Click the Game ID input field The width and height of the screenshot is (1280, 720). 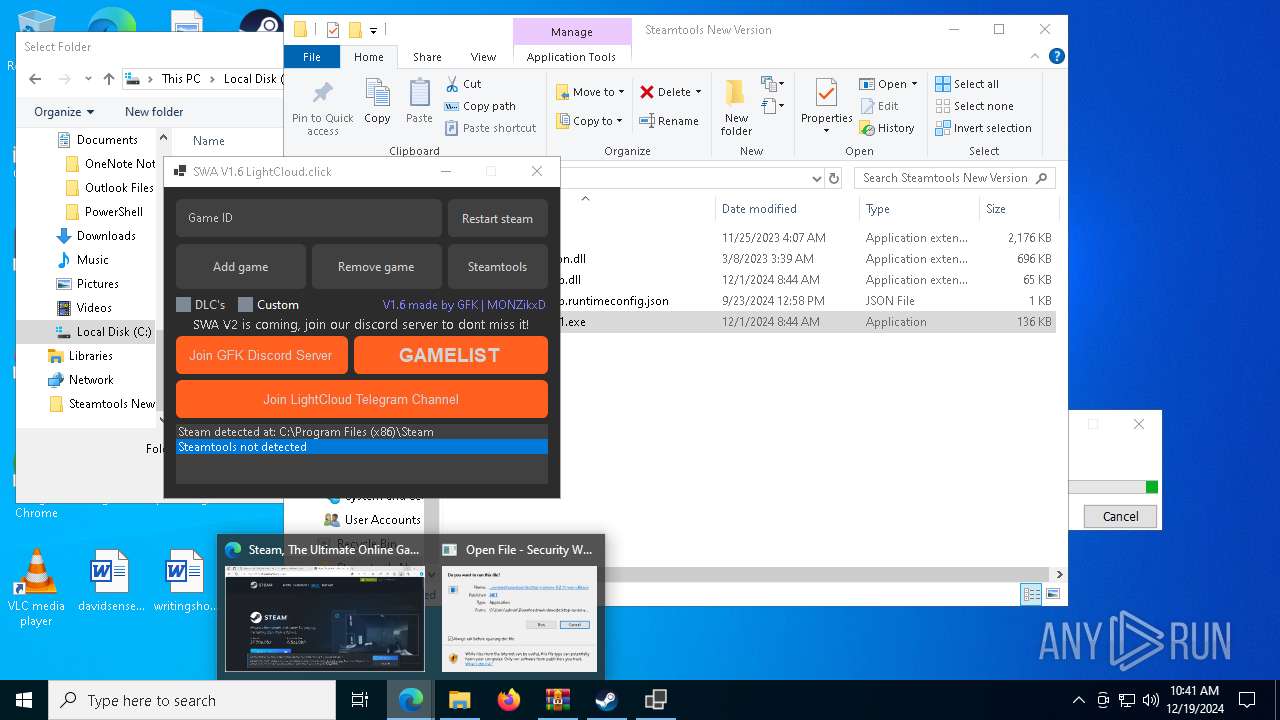tap(308, 218)
